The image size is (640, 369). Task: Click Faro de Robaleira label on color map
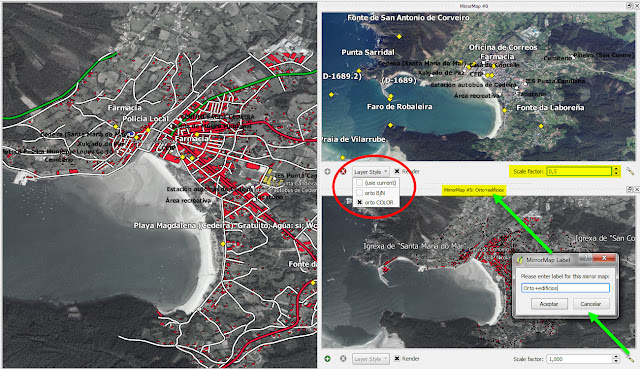point(400,107)
